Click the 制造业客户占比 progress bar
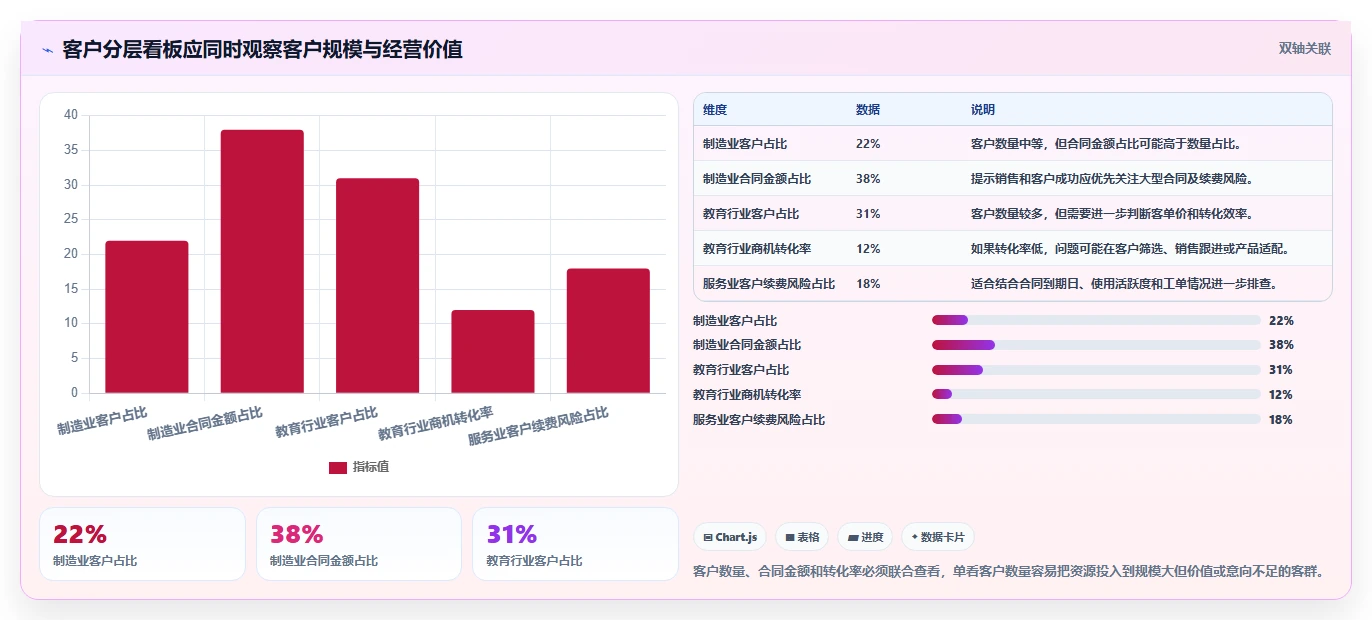 coord(1096,320)
